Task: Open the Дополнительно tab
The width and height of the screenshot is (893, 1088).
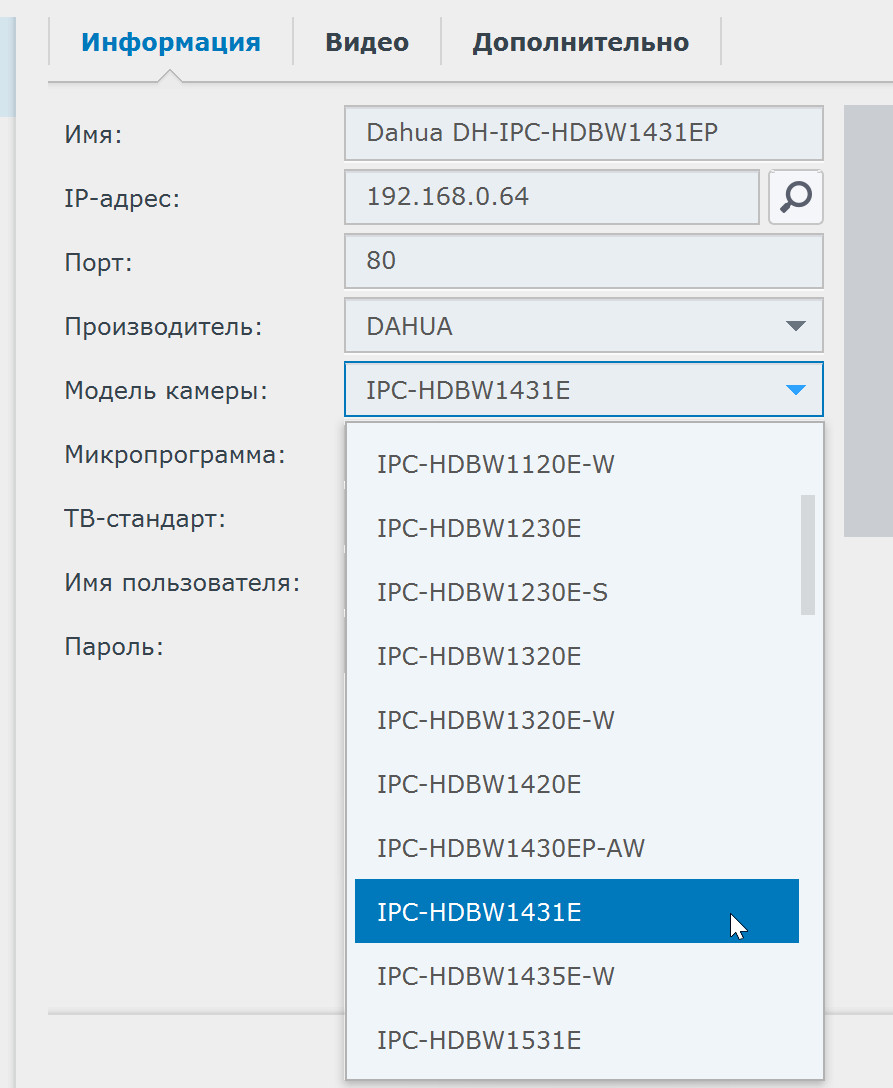Action: click(x=580, y=43)
